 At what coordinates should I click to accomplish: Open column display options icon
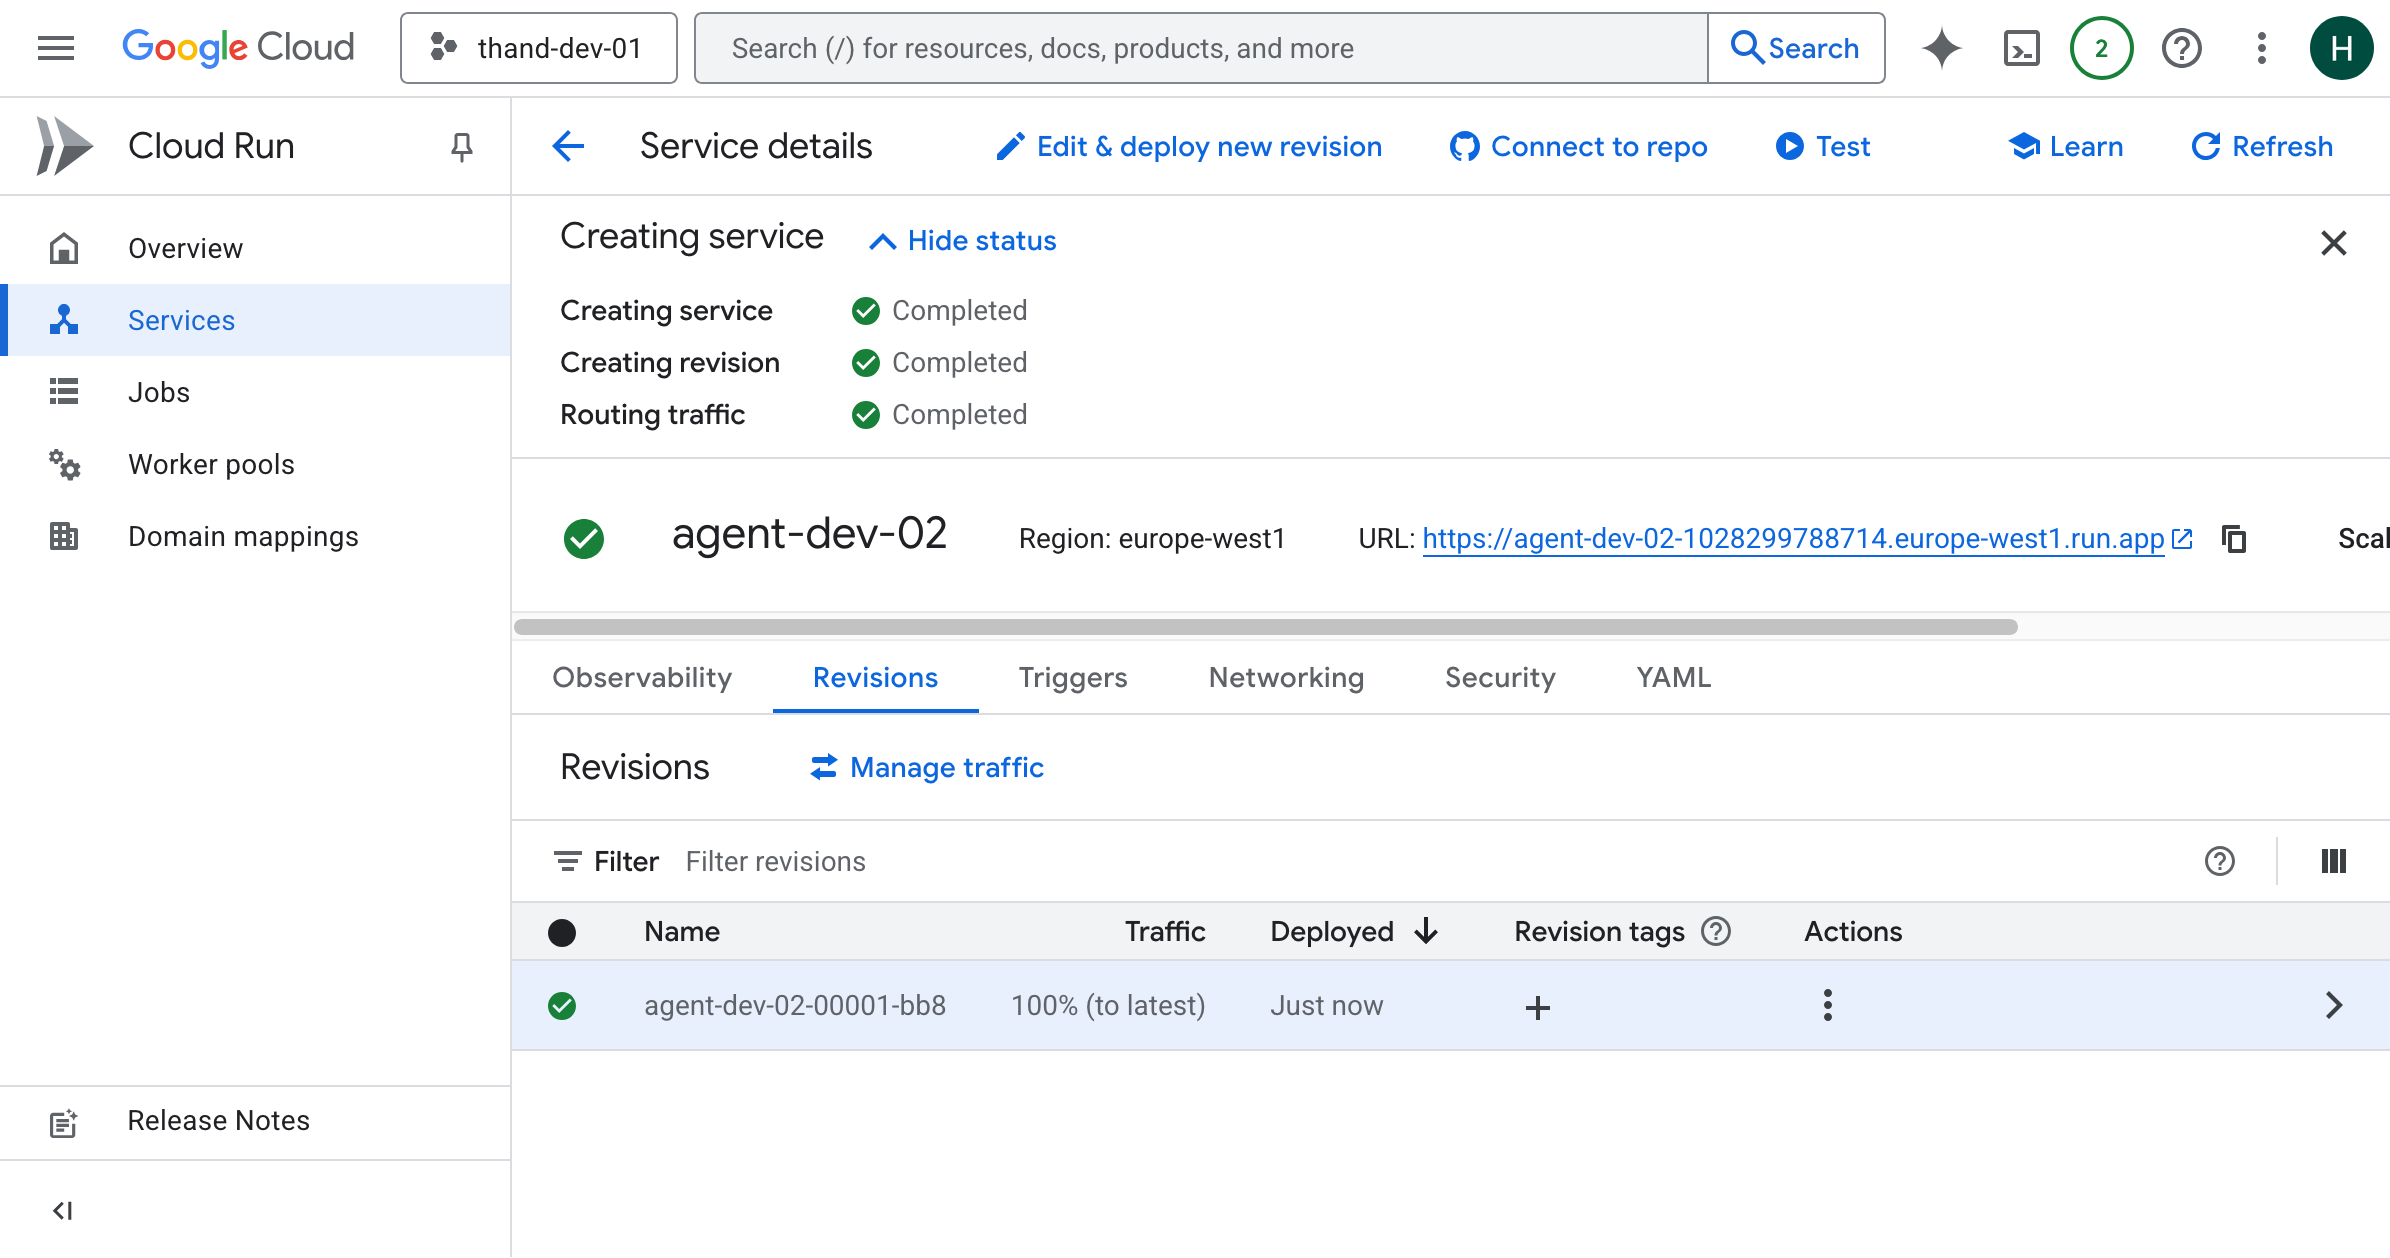pos(2333,861)
